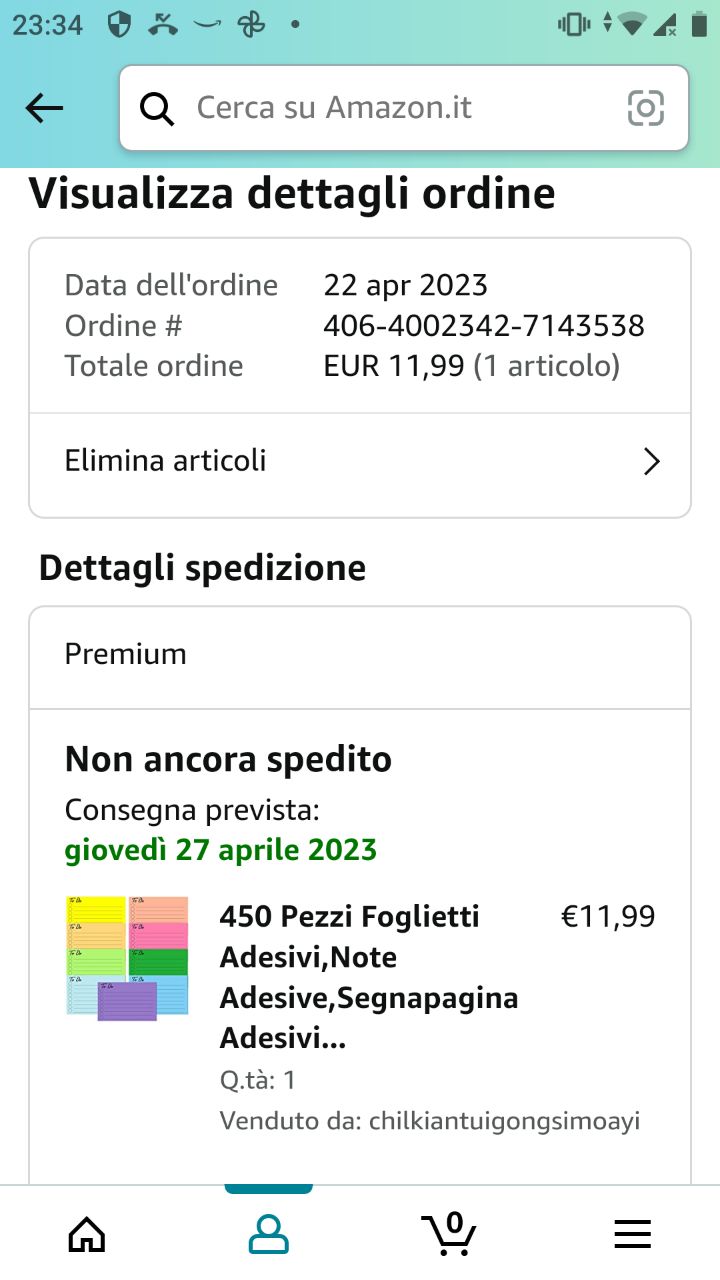Expand the Elimina articoli chevron

[651, 461]
